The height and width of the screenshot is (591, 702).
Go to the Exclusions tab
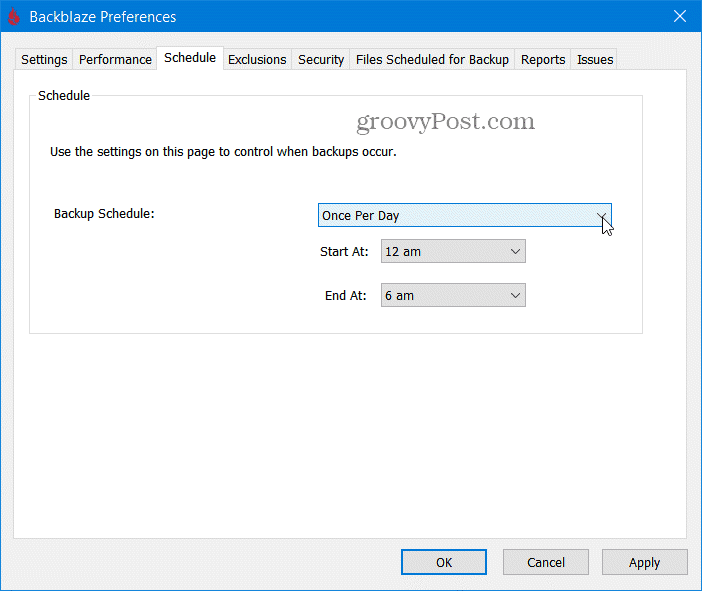tap(257, 60)
